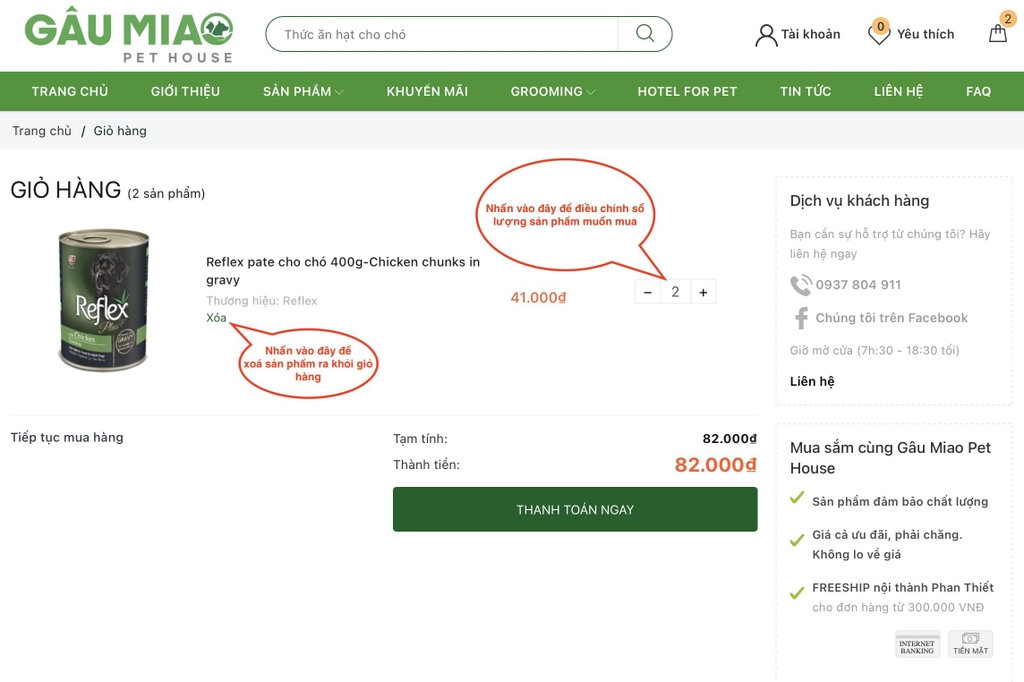Expand the Sản Phẩm dropdown menu

(x=303, y=91)
